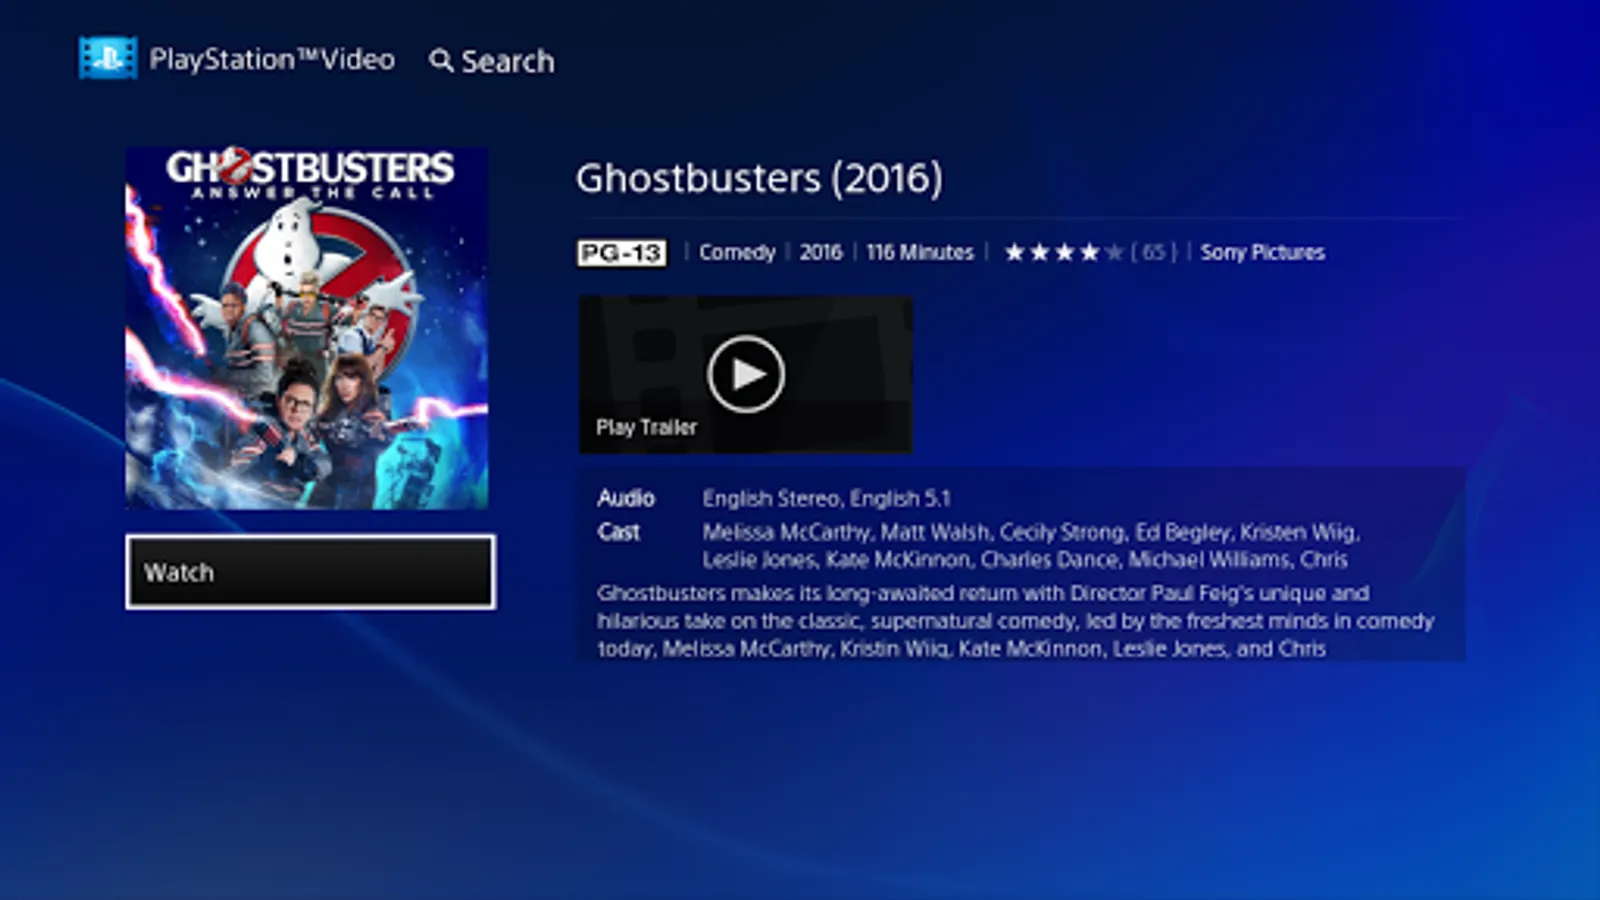Click the 116 Minutes duration label
Screen dimensions: 1600x900
pyautogui.click(x=920, y=252)
